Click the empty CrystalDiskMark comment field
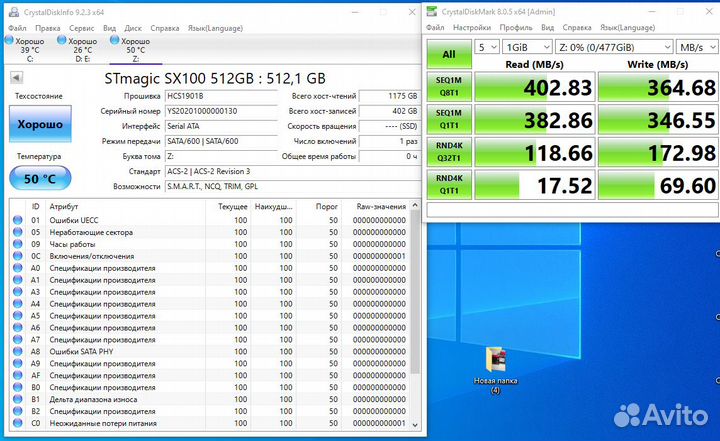Screen dimensions: 720x441 point(573,209)
